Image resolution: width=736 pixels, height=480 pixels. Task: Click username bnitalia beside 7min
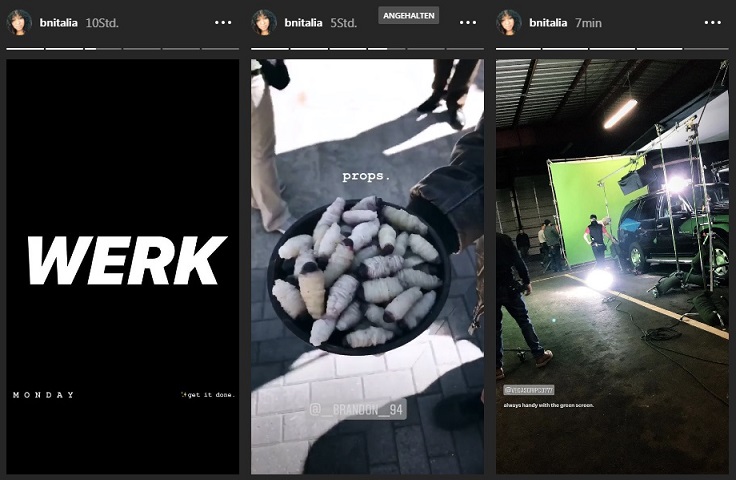pyautogui.click(x=548, y=23)
